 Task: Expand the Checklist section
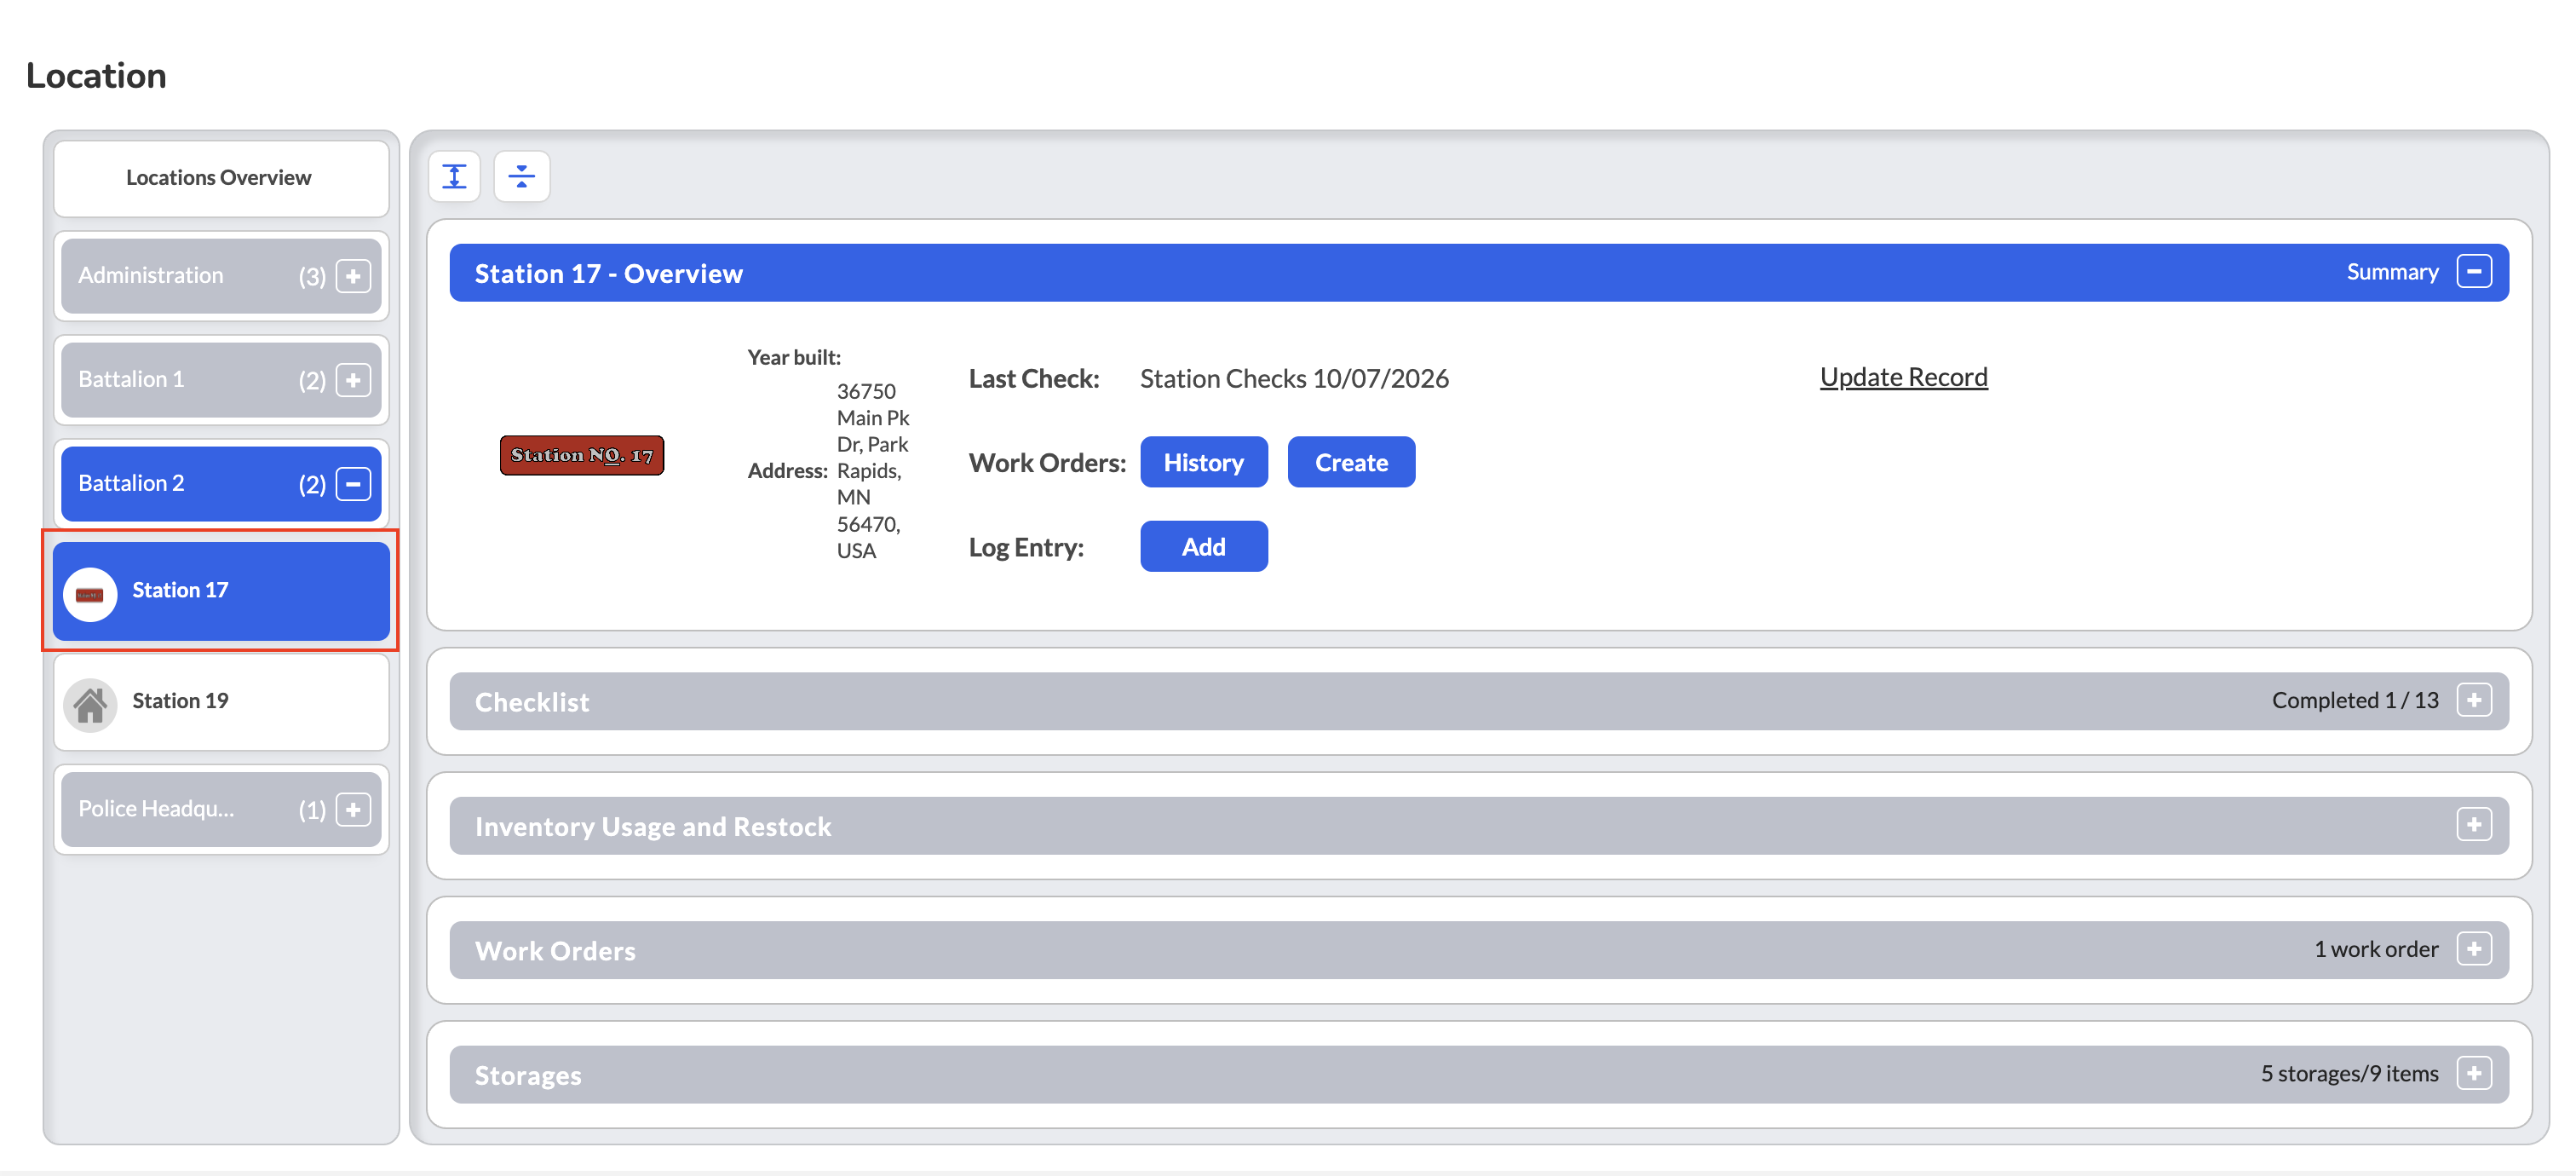(2473, 700)
